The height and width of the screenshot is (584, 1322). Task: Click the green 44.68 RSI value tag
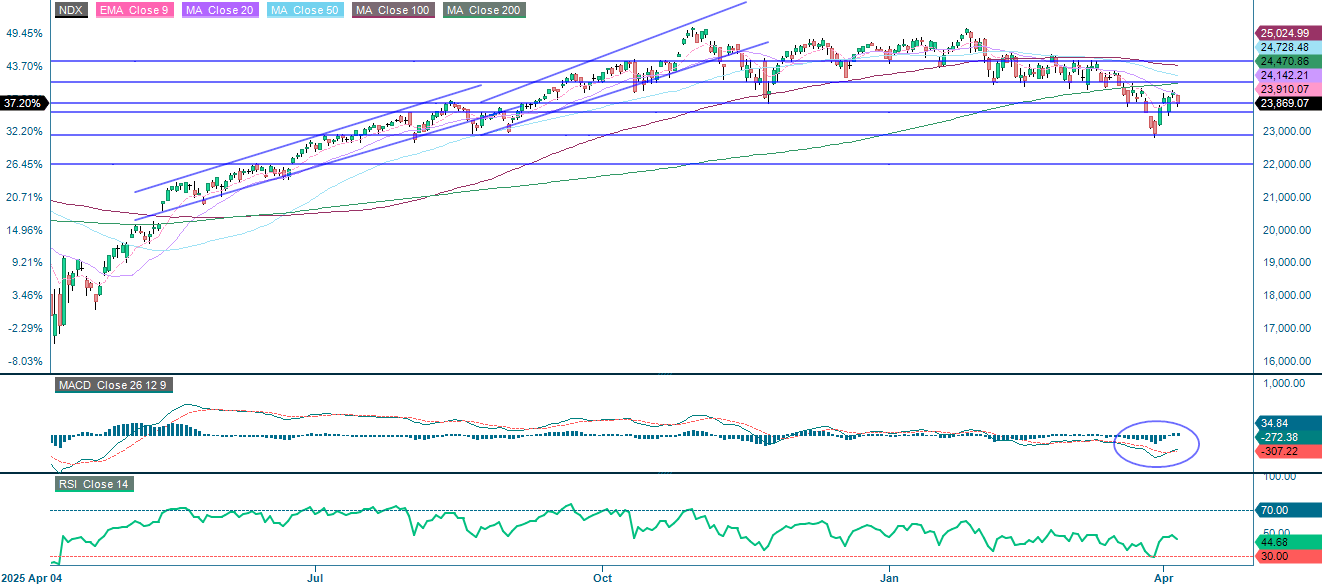(1285, 543)
